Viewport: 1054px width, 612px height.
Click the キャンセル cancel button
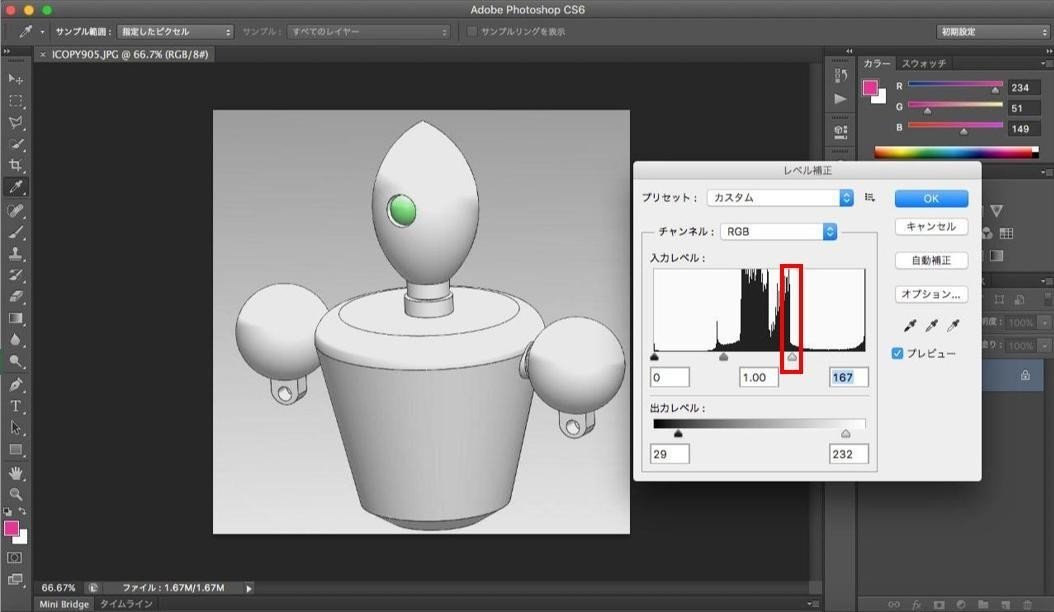[930, 226]
